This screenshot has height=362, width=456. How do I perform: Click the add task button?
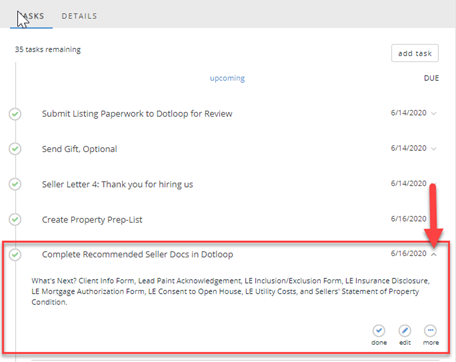coord(415,53)
